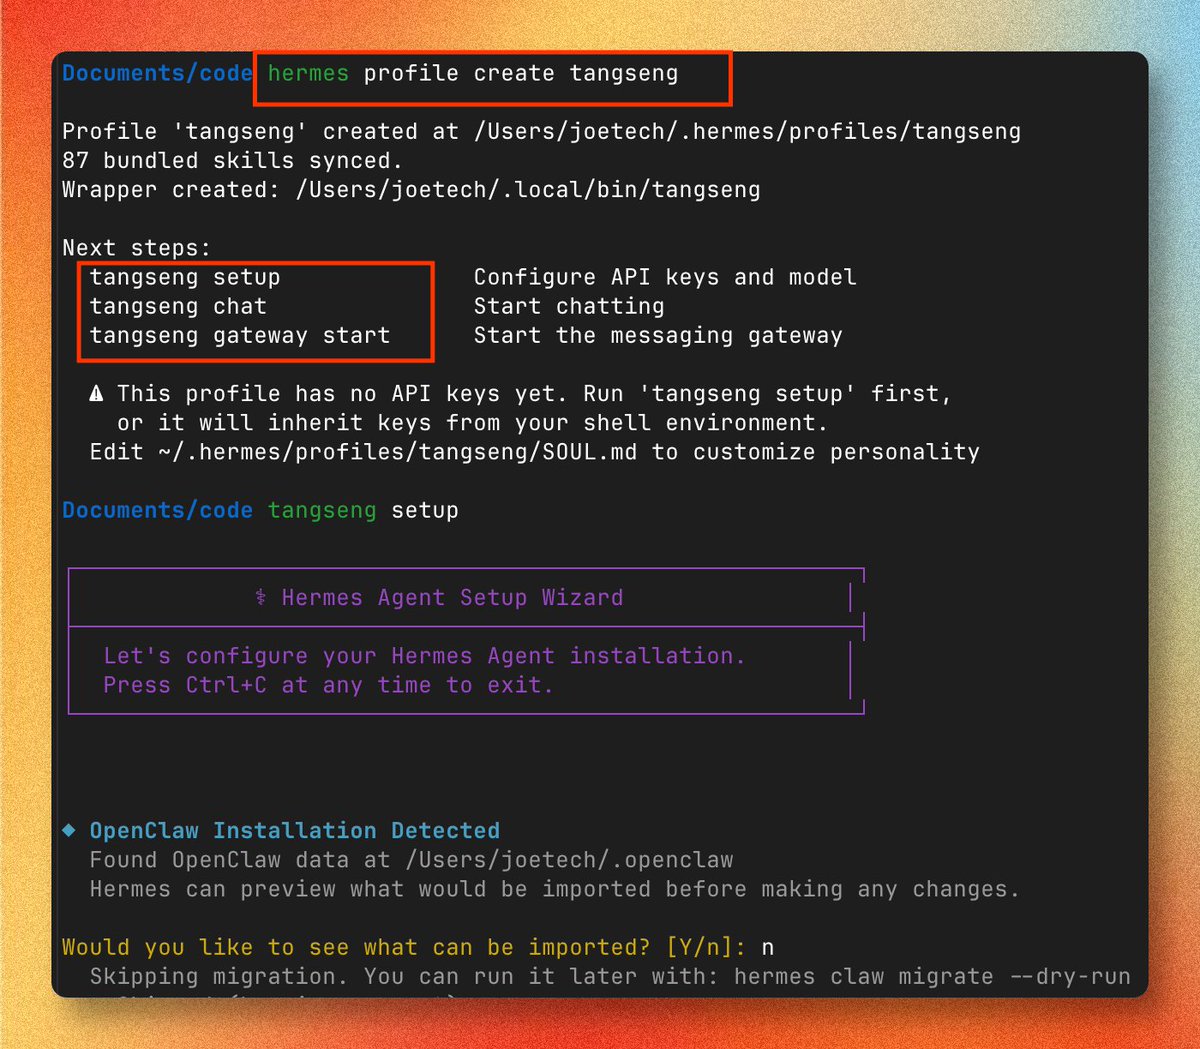Click the 'OpenClaw Installation Detected' heading
This screenshot has height=1049, width=1200.
[295, 831]
